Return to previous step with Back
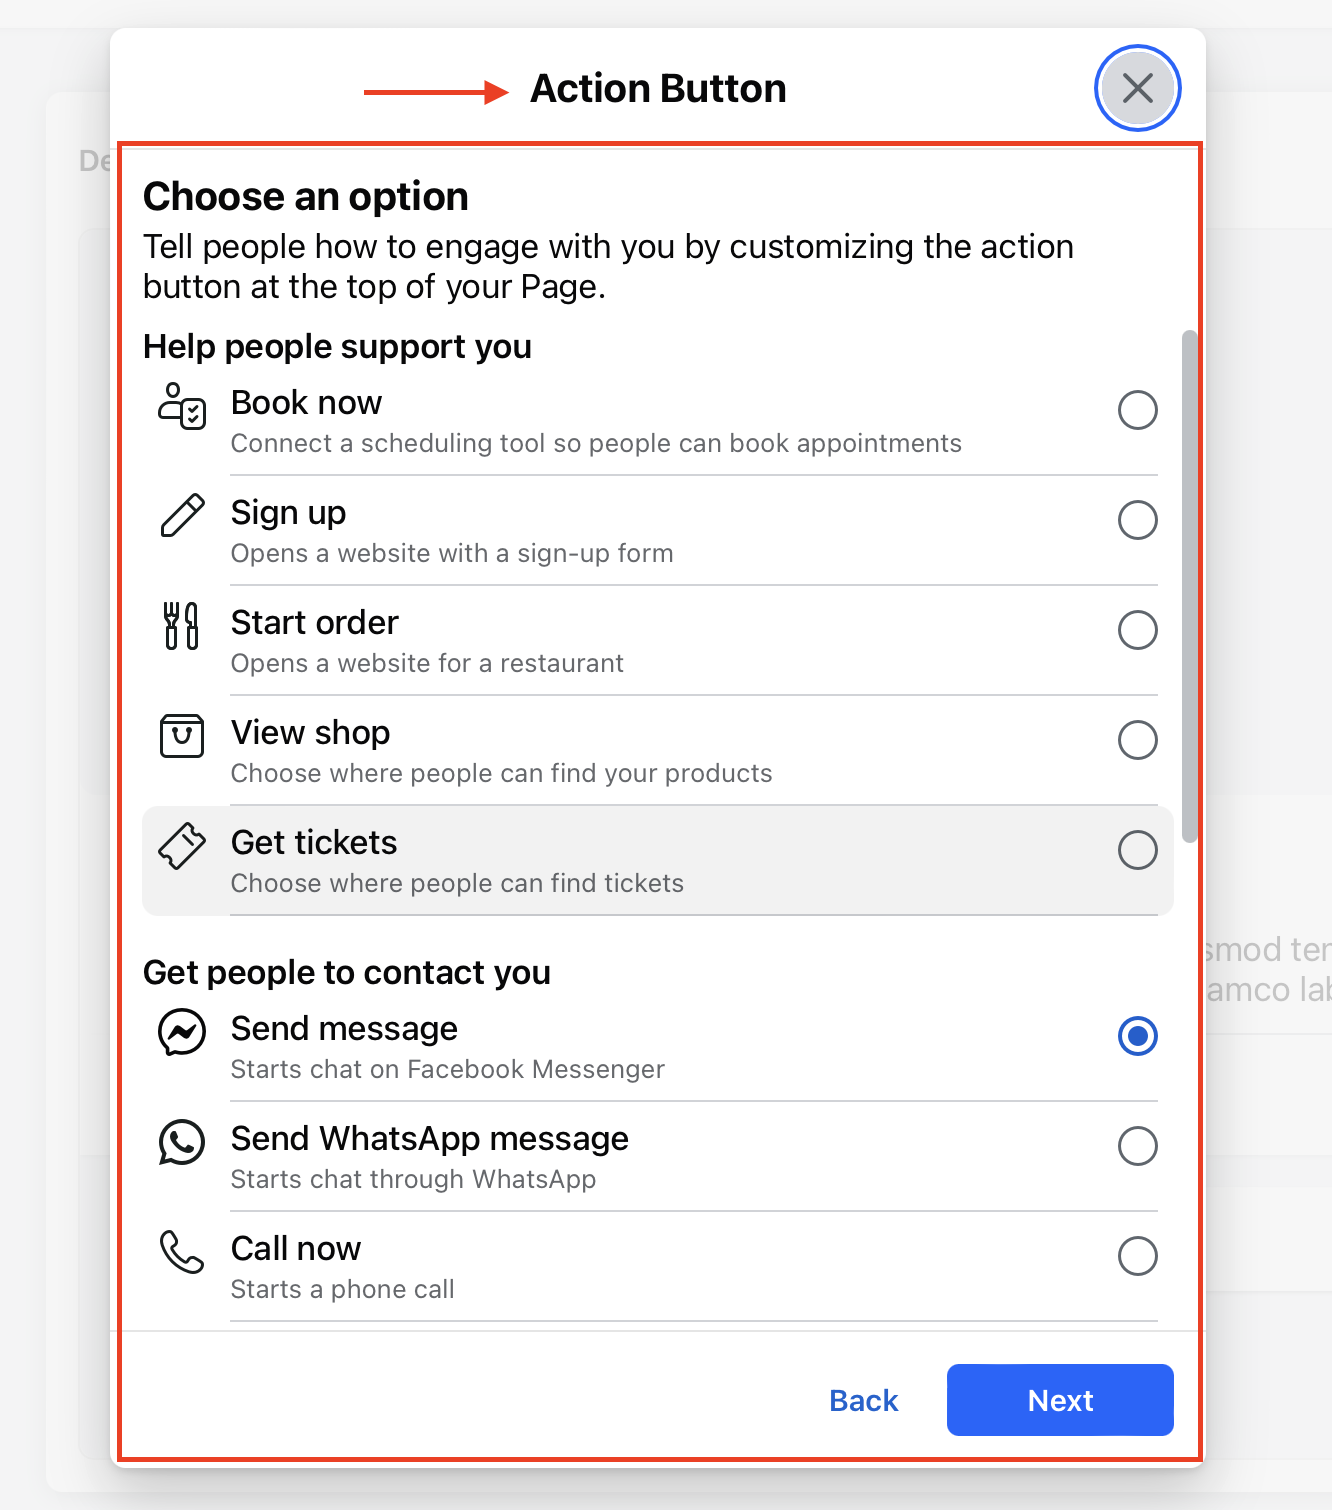The image size is (1332, 1510). point(864,1400)
